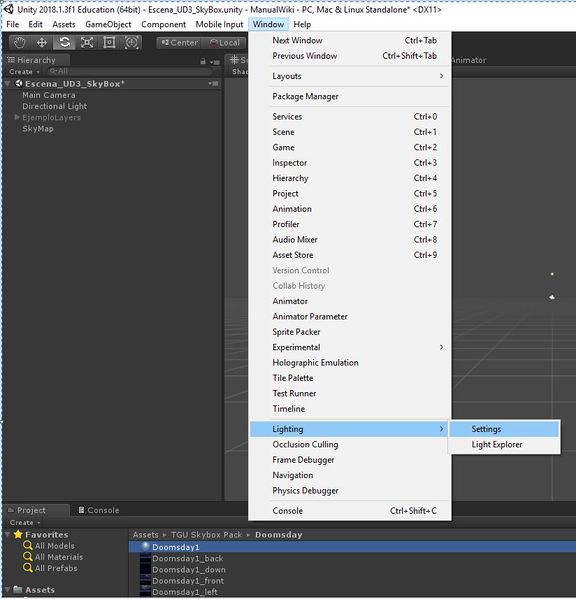Select the Rect transform tool
Screen dimensions: 576x599
109,42
